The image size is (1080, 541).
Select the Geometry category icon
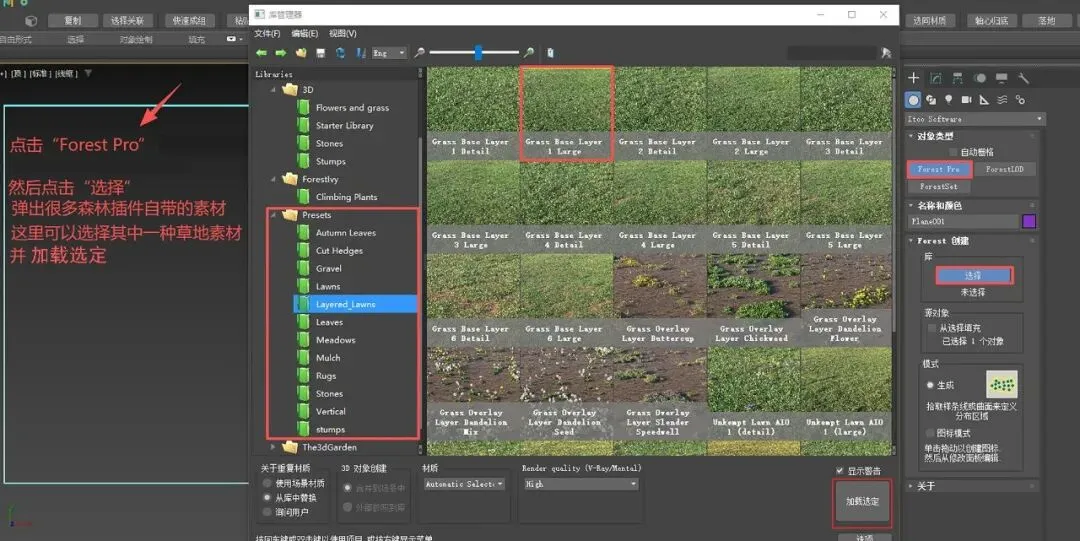[913, 100]
